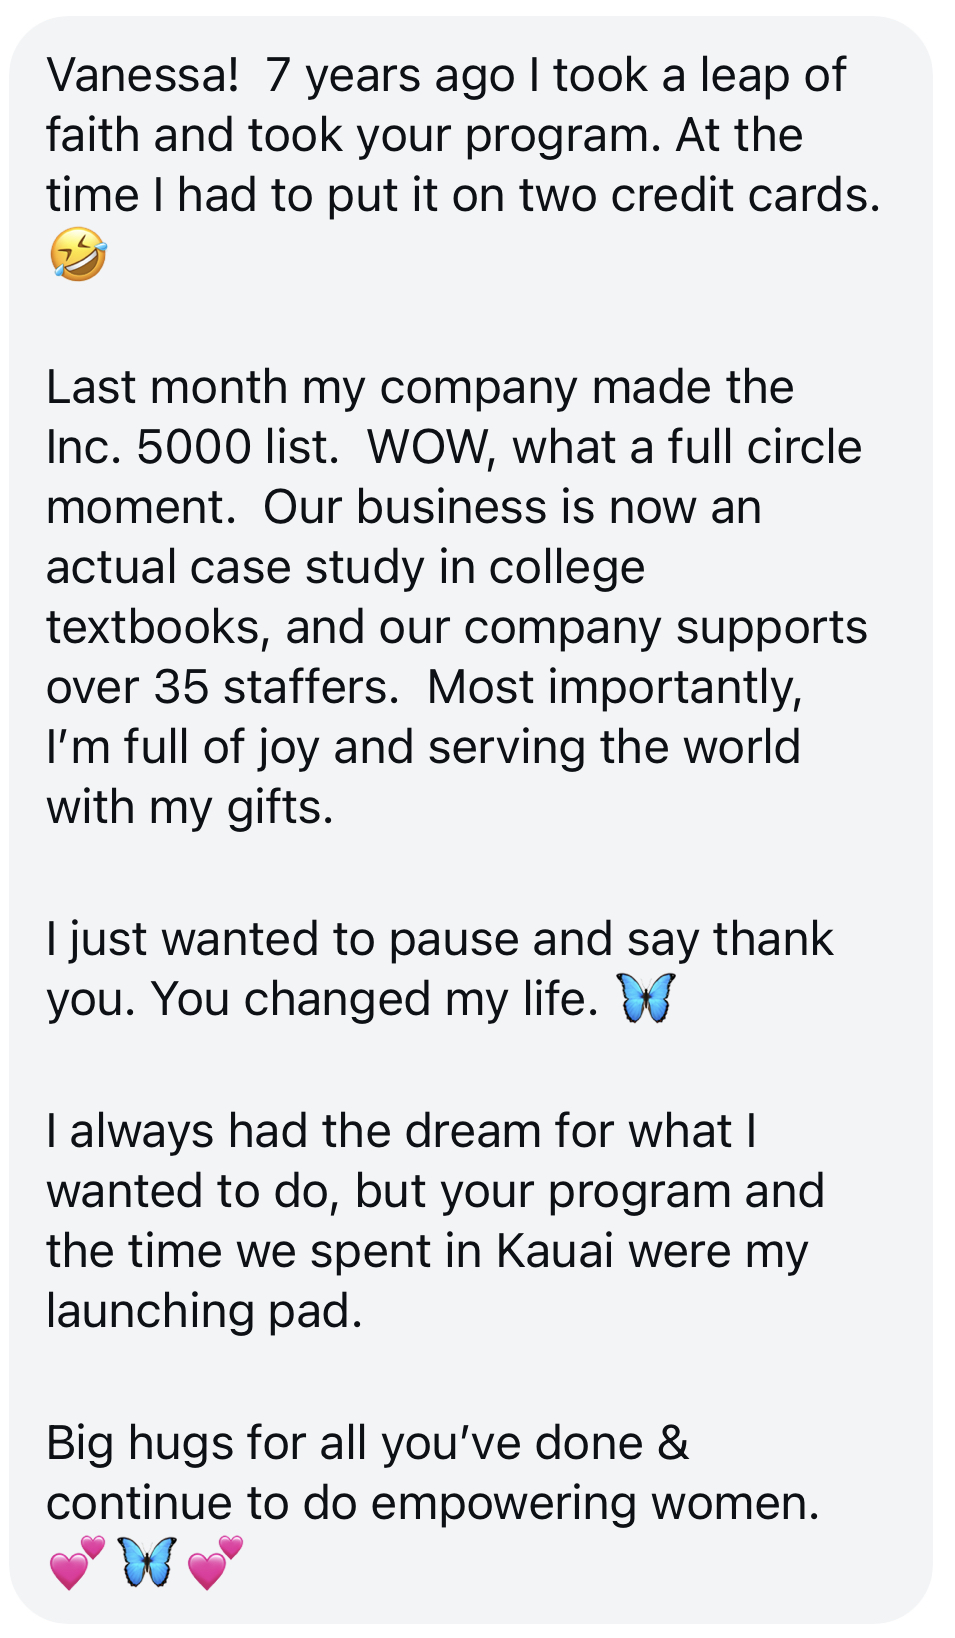Tap the phrase 'Most importantly,'
This screenshot has height=1638, width=955.
pyautogui.click(x=614, y=688)
